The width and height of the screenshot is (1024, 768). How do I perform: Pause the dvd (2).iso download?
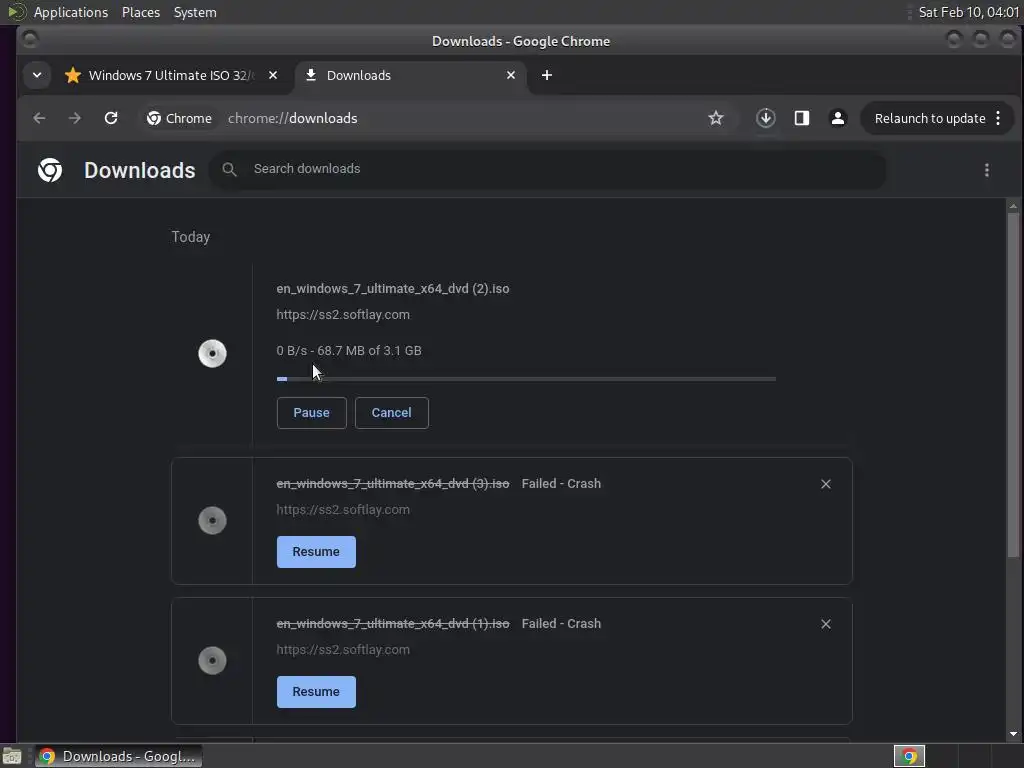[x=312, y=413]
